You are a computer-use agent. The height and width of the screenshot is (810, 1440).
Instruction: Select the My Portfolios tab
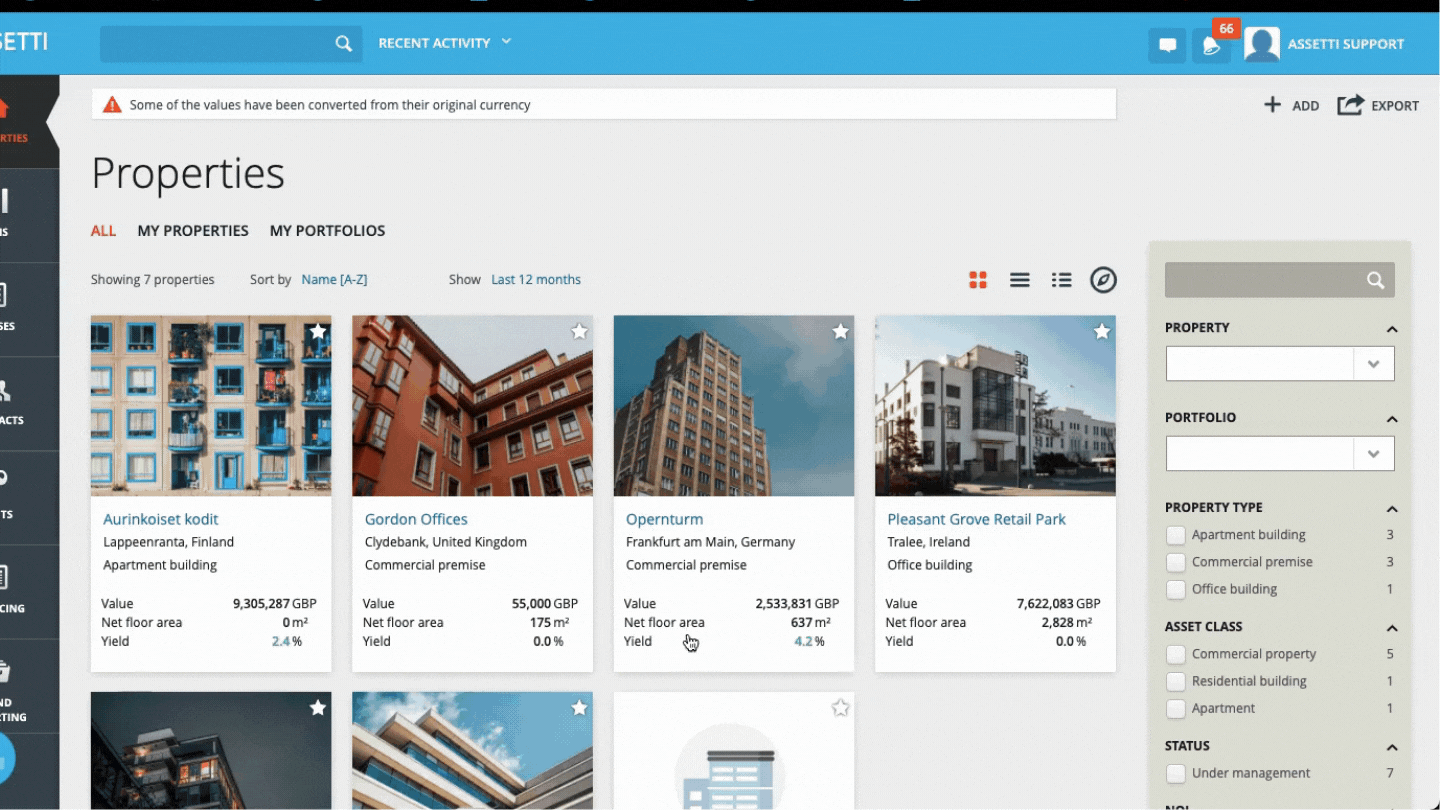[327, 231]
